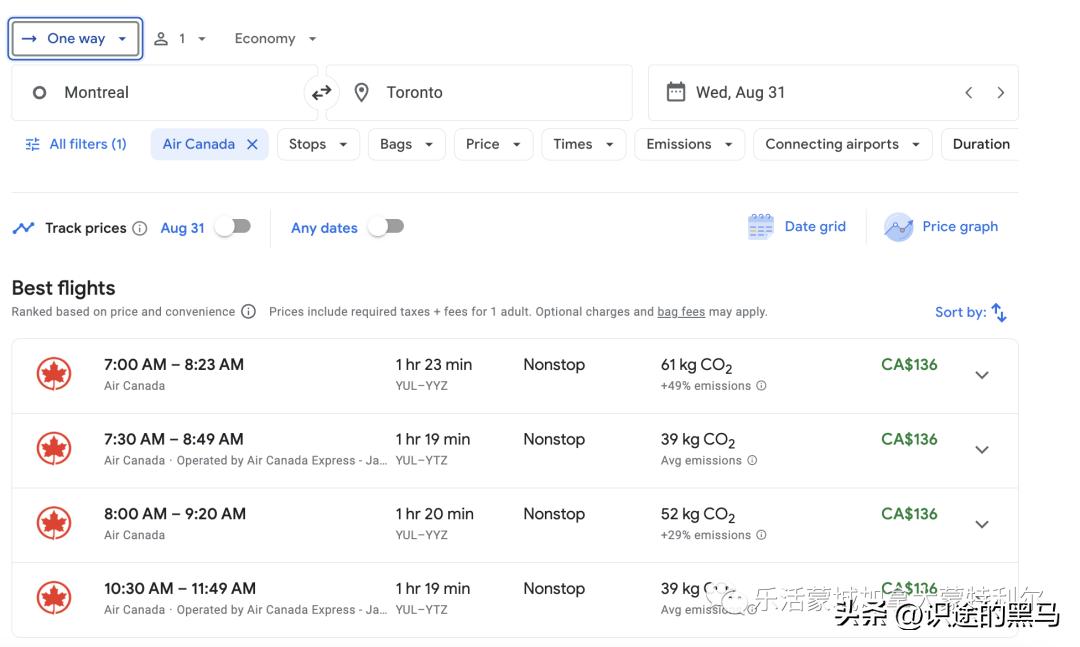
Task: Open the Economy cabin class dropdown
Action: (275, 39)
